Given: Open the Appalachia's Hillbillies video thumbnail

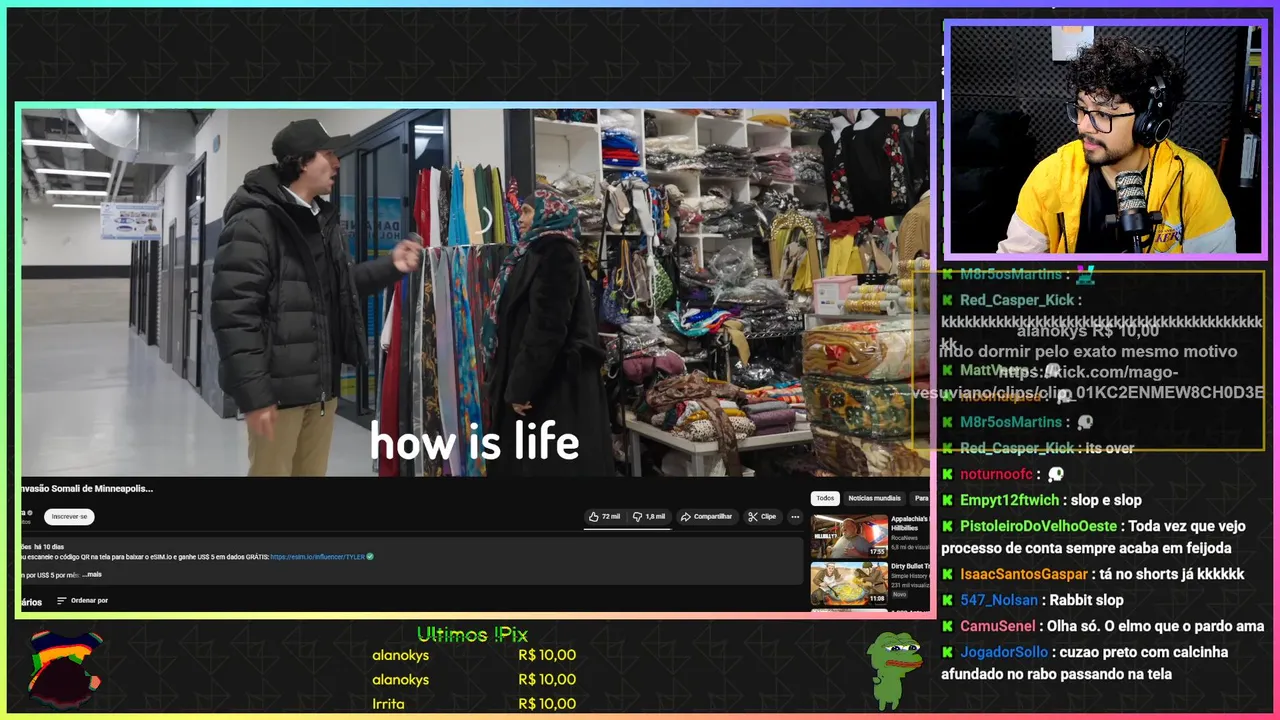Looking at the screenshot, I should click(849, 535).
